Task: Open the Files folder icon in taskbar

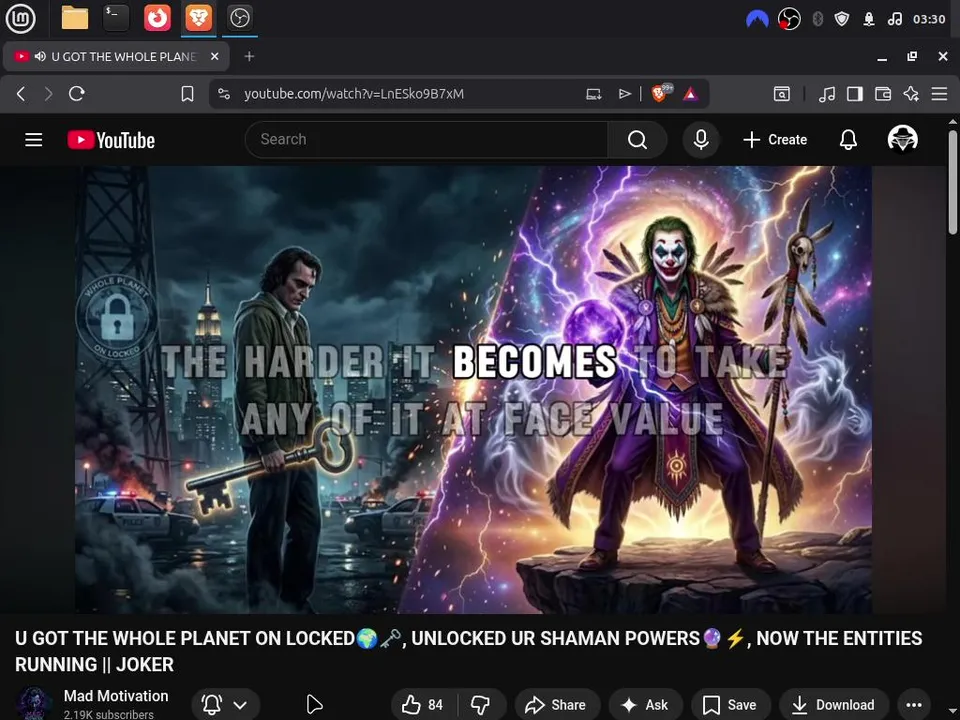Action: point(75,18)
